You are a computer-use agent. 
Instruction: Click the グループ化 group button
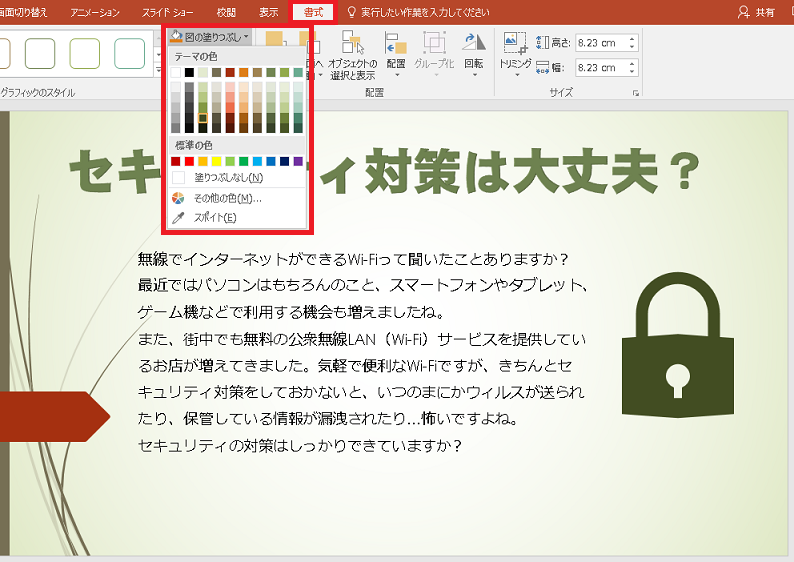(x=434, y=55)
